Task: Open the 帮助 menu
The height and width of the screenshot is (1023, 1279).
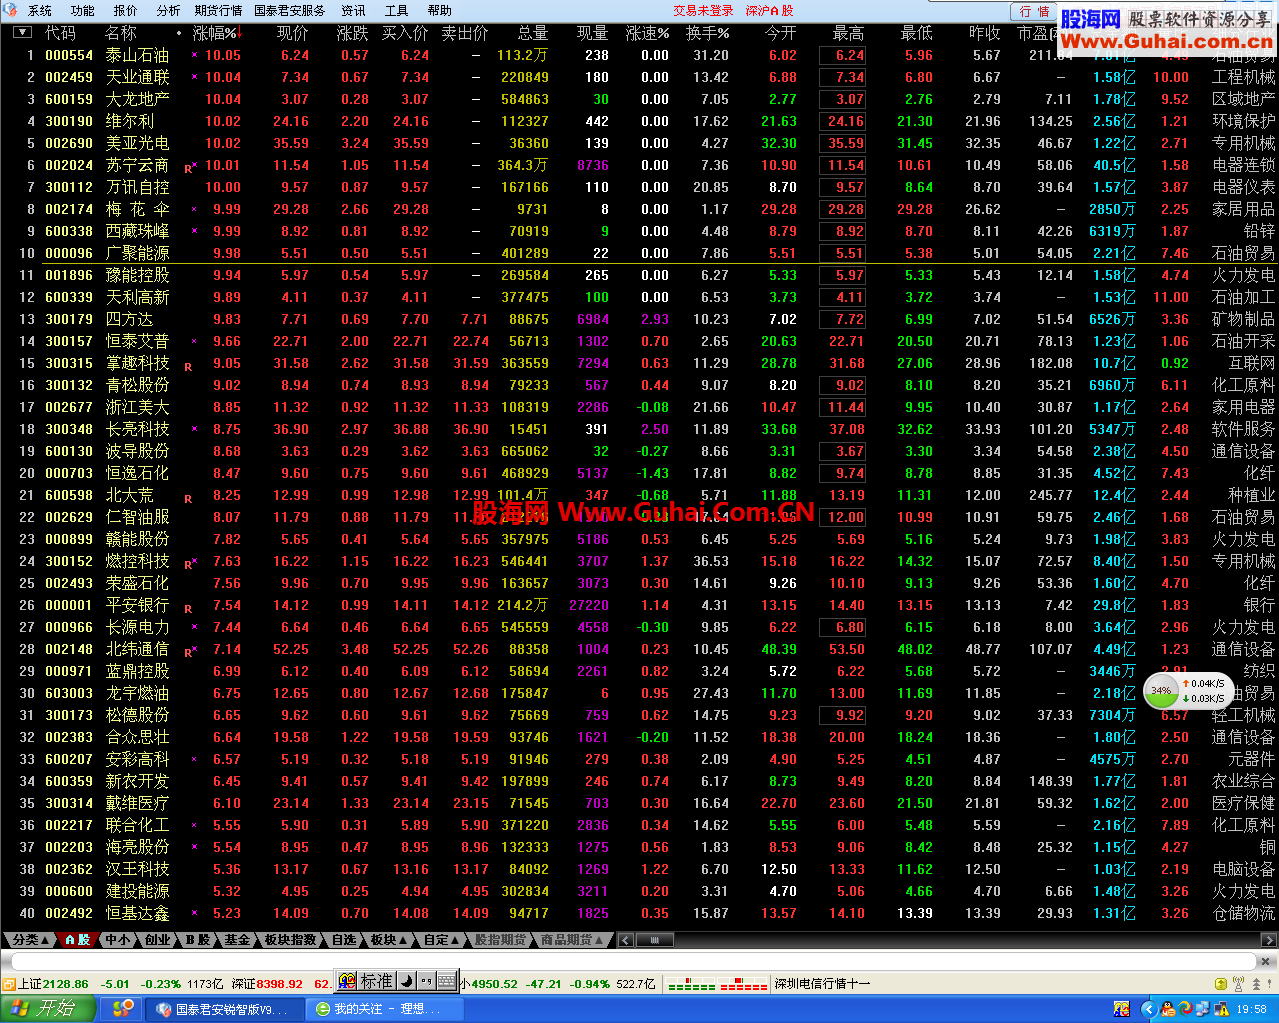Action: 440,10
